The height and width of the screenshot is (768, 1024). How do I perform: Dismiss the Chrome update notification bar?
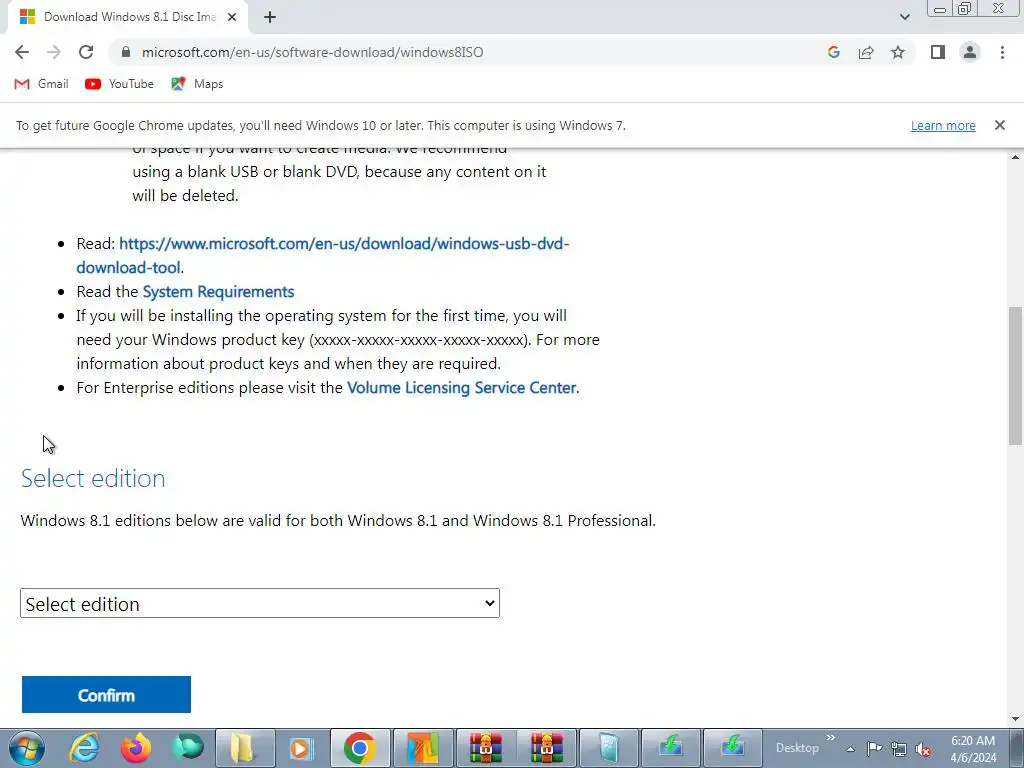[999, 125]
